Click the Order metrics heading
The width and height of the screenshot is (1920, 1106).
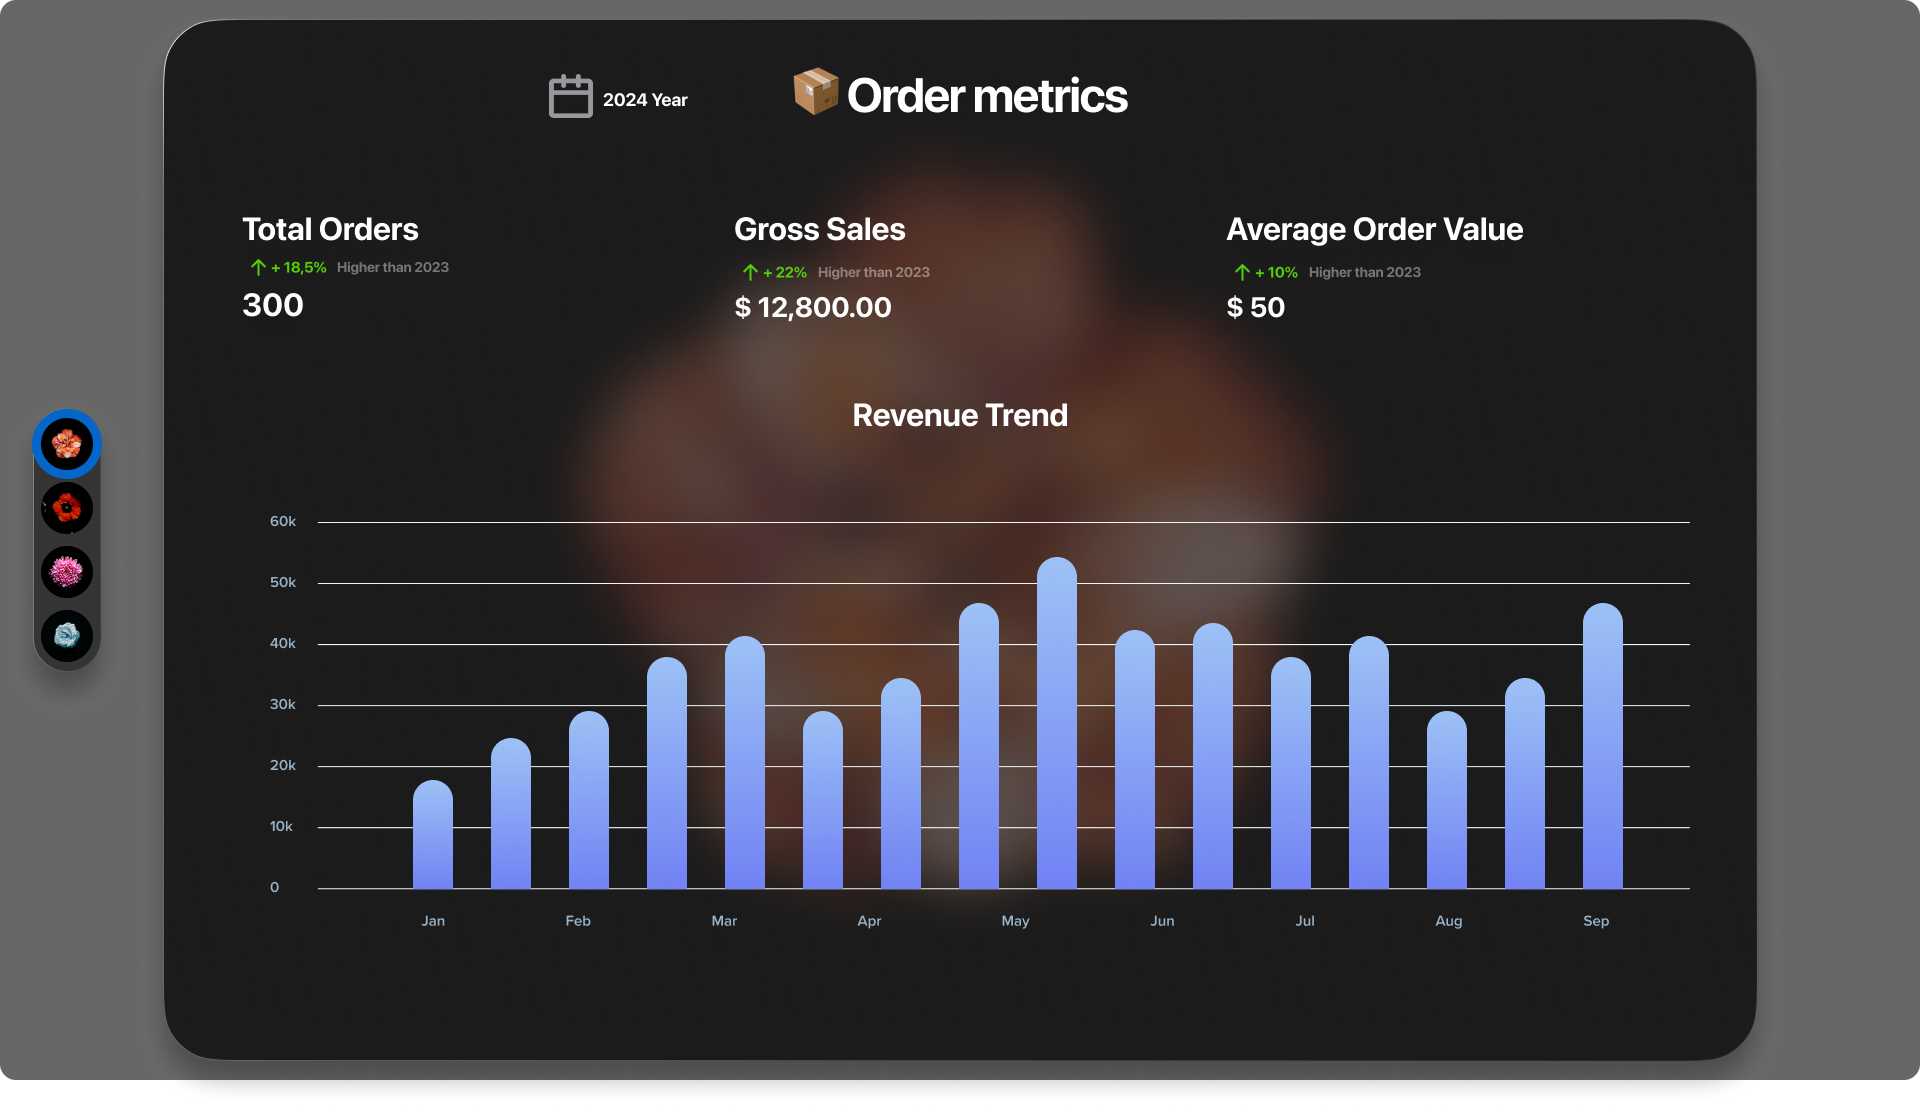point(986,96)
